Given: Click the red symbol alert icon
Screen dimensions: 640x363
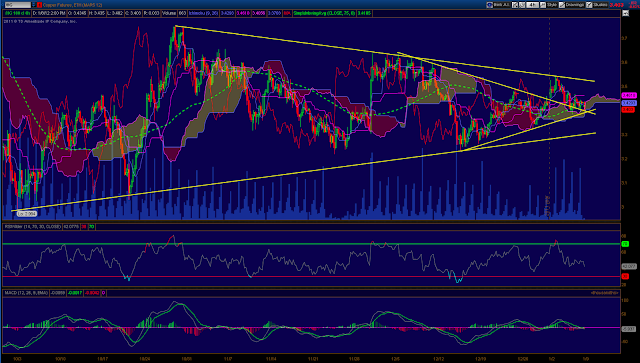Looking at the screenshot, I should click(39, 5).
